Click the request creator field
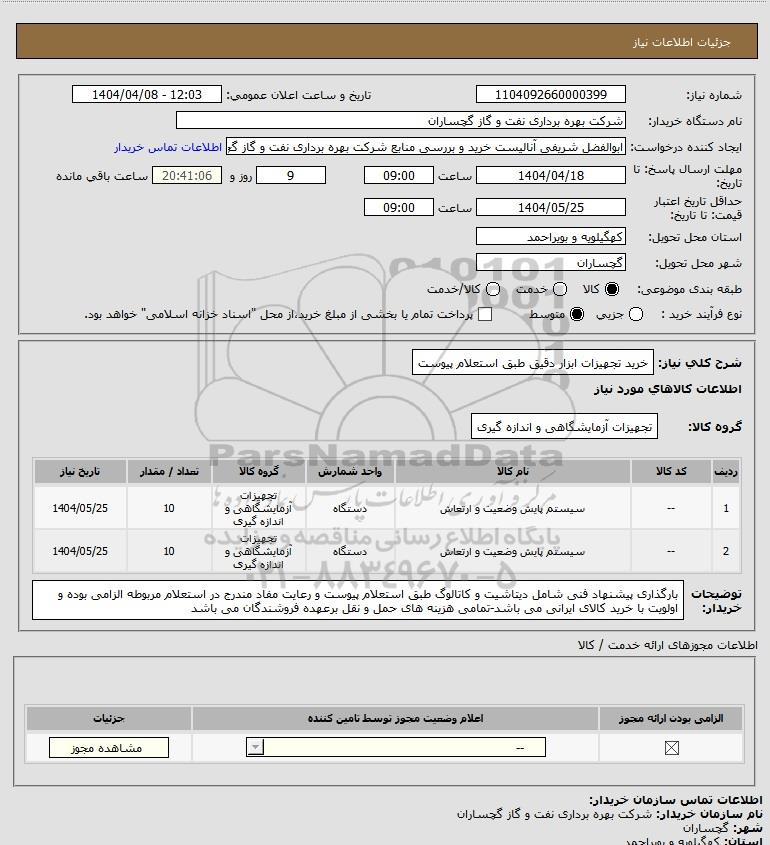Screen dimensions: 770x845 coord(426,147)
